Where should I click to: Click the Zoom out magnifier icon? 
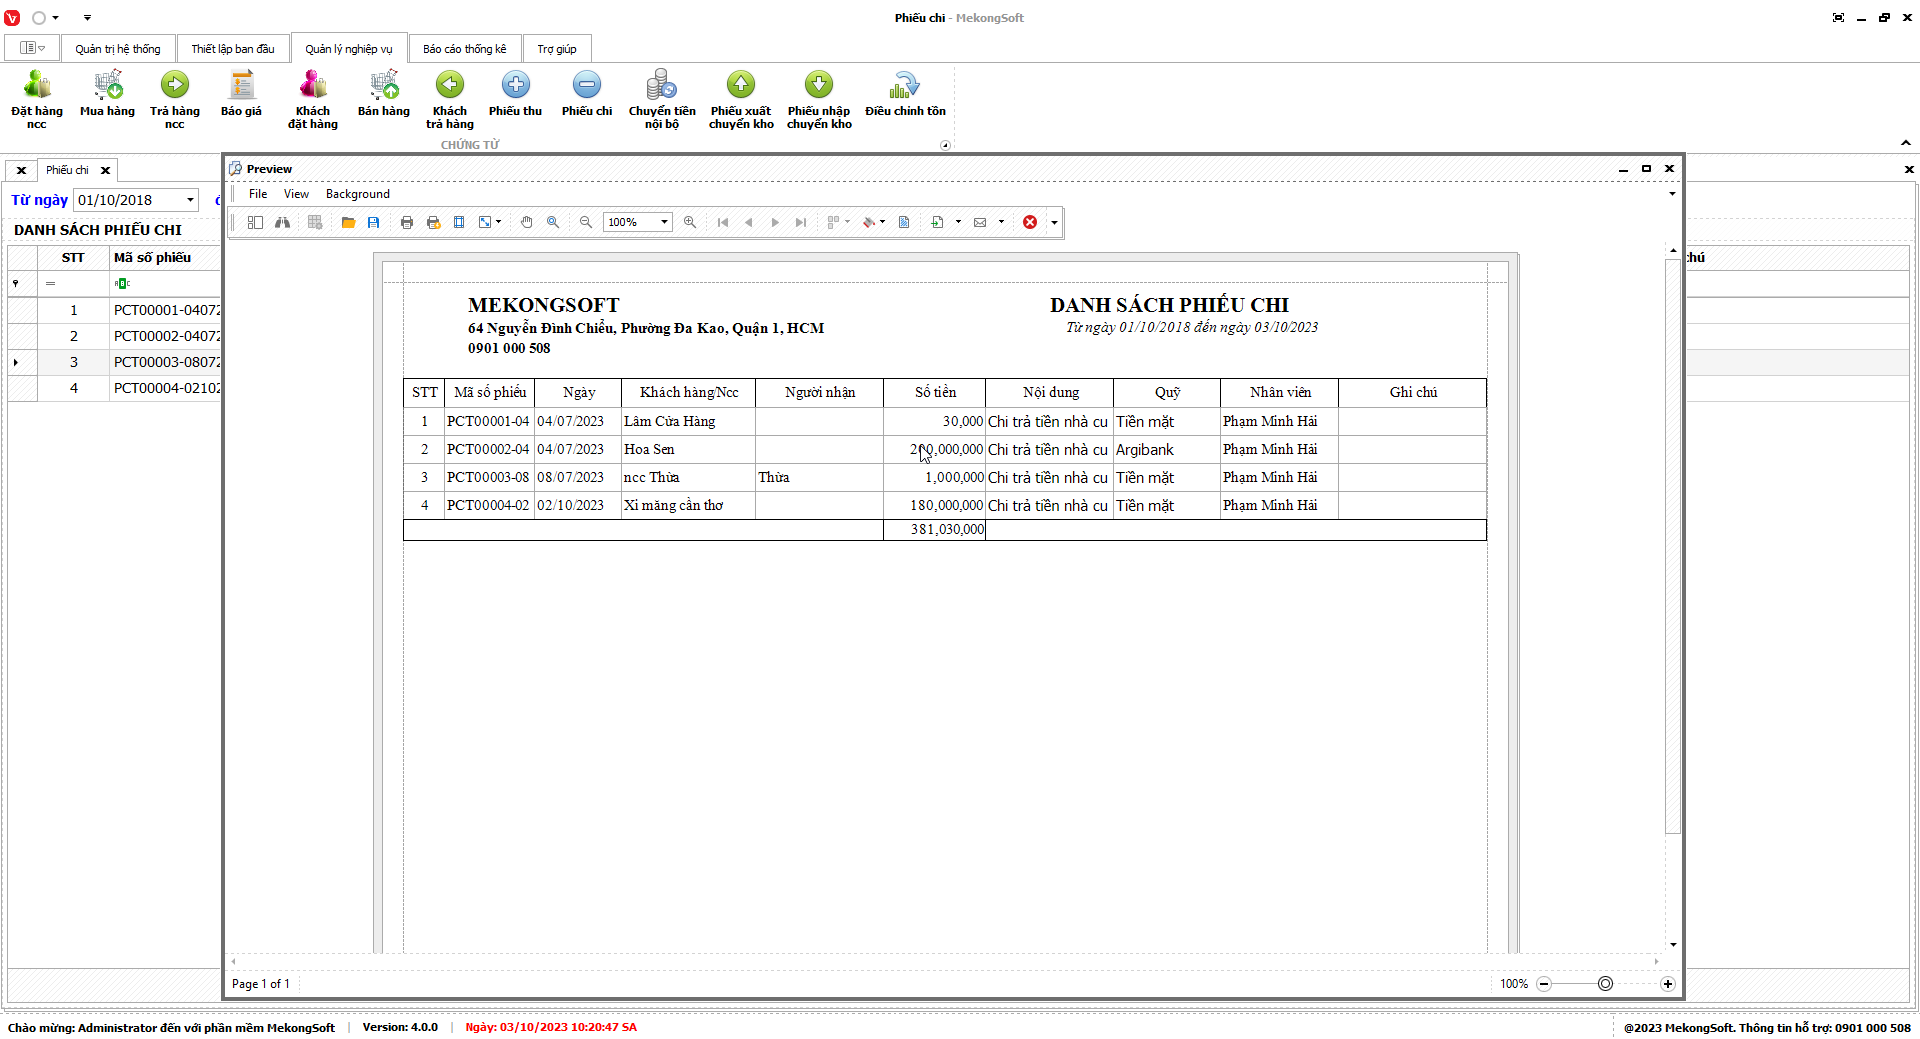pos(586,223)
